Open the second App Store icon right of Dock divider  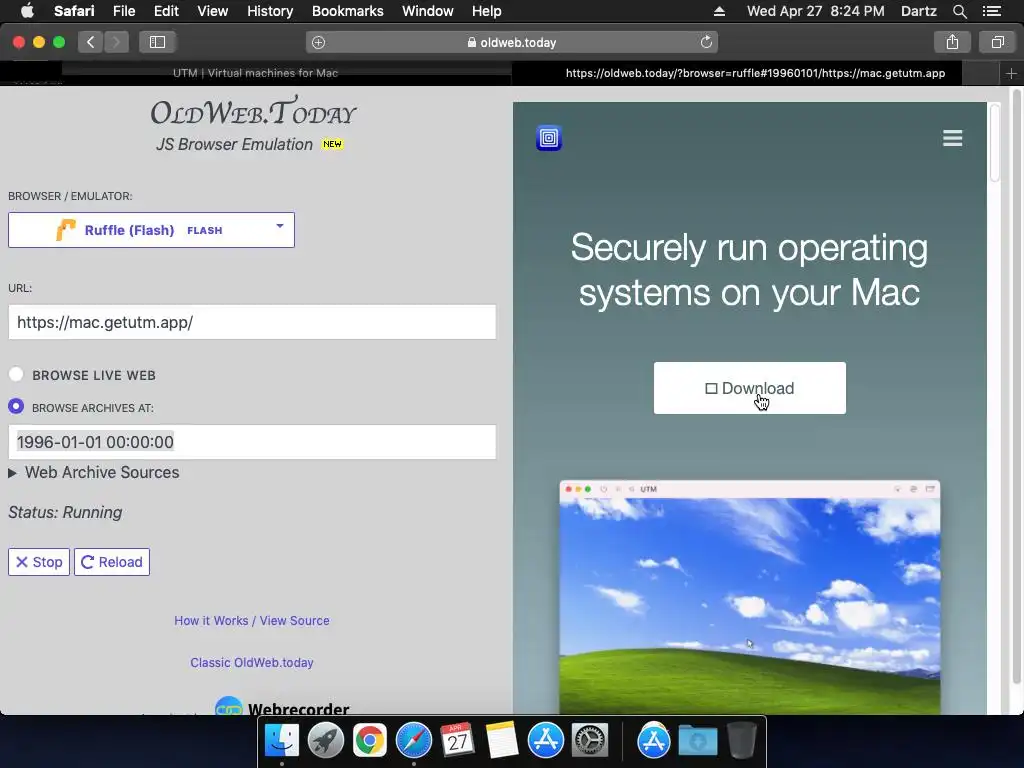pyautogui.click(x=654, y=741)
